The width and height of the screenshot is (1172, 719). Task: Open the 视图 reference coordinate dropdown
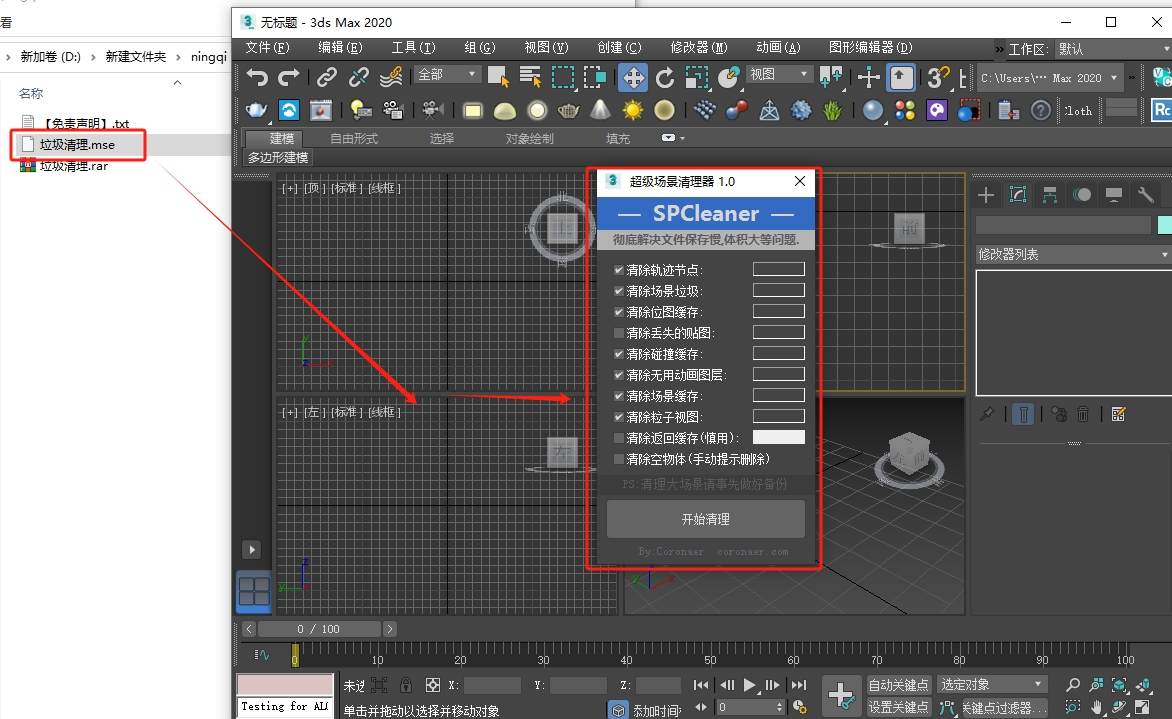click(780, 74)
